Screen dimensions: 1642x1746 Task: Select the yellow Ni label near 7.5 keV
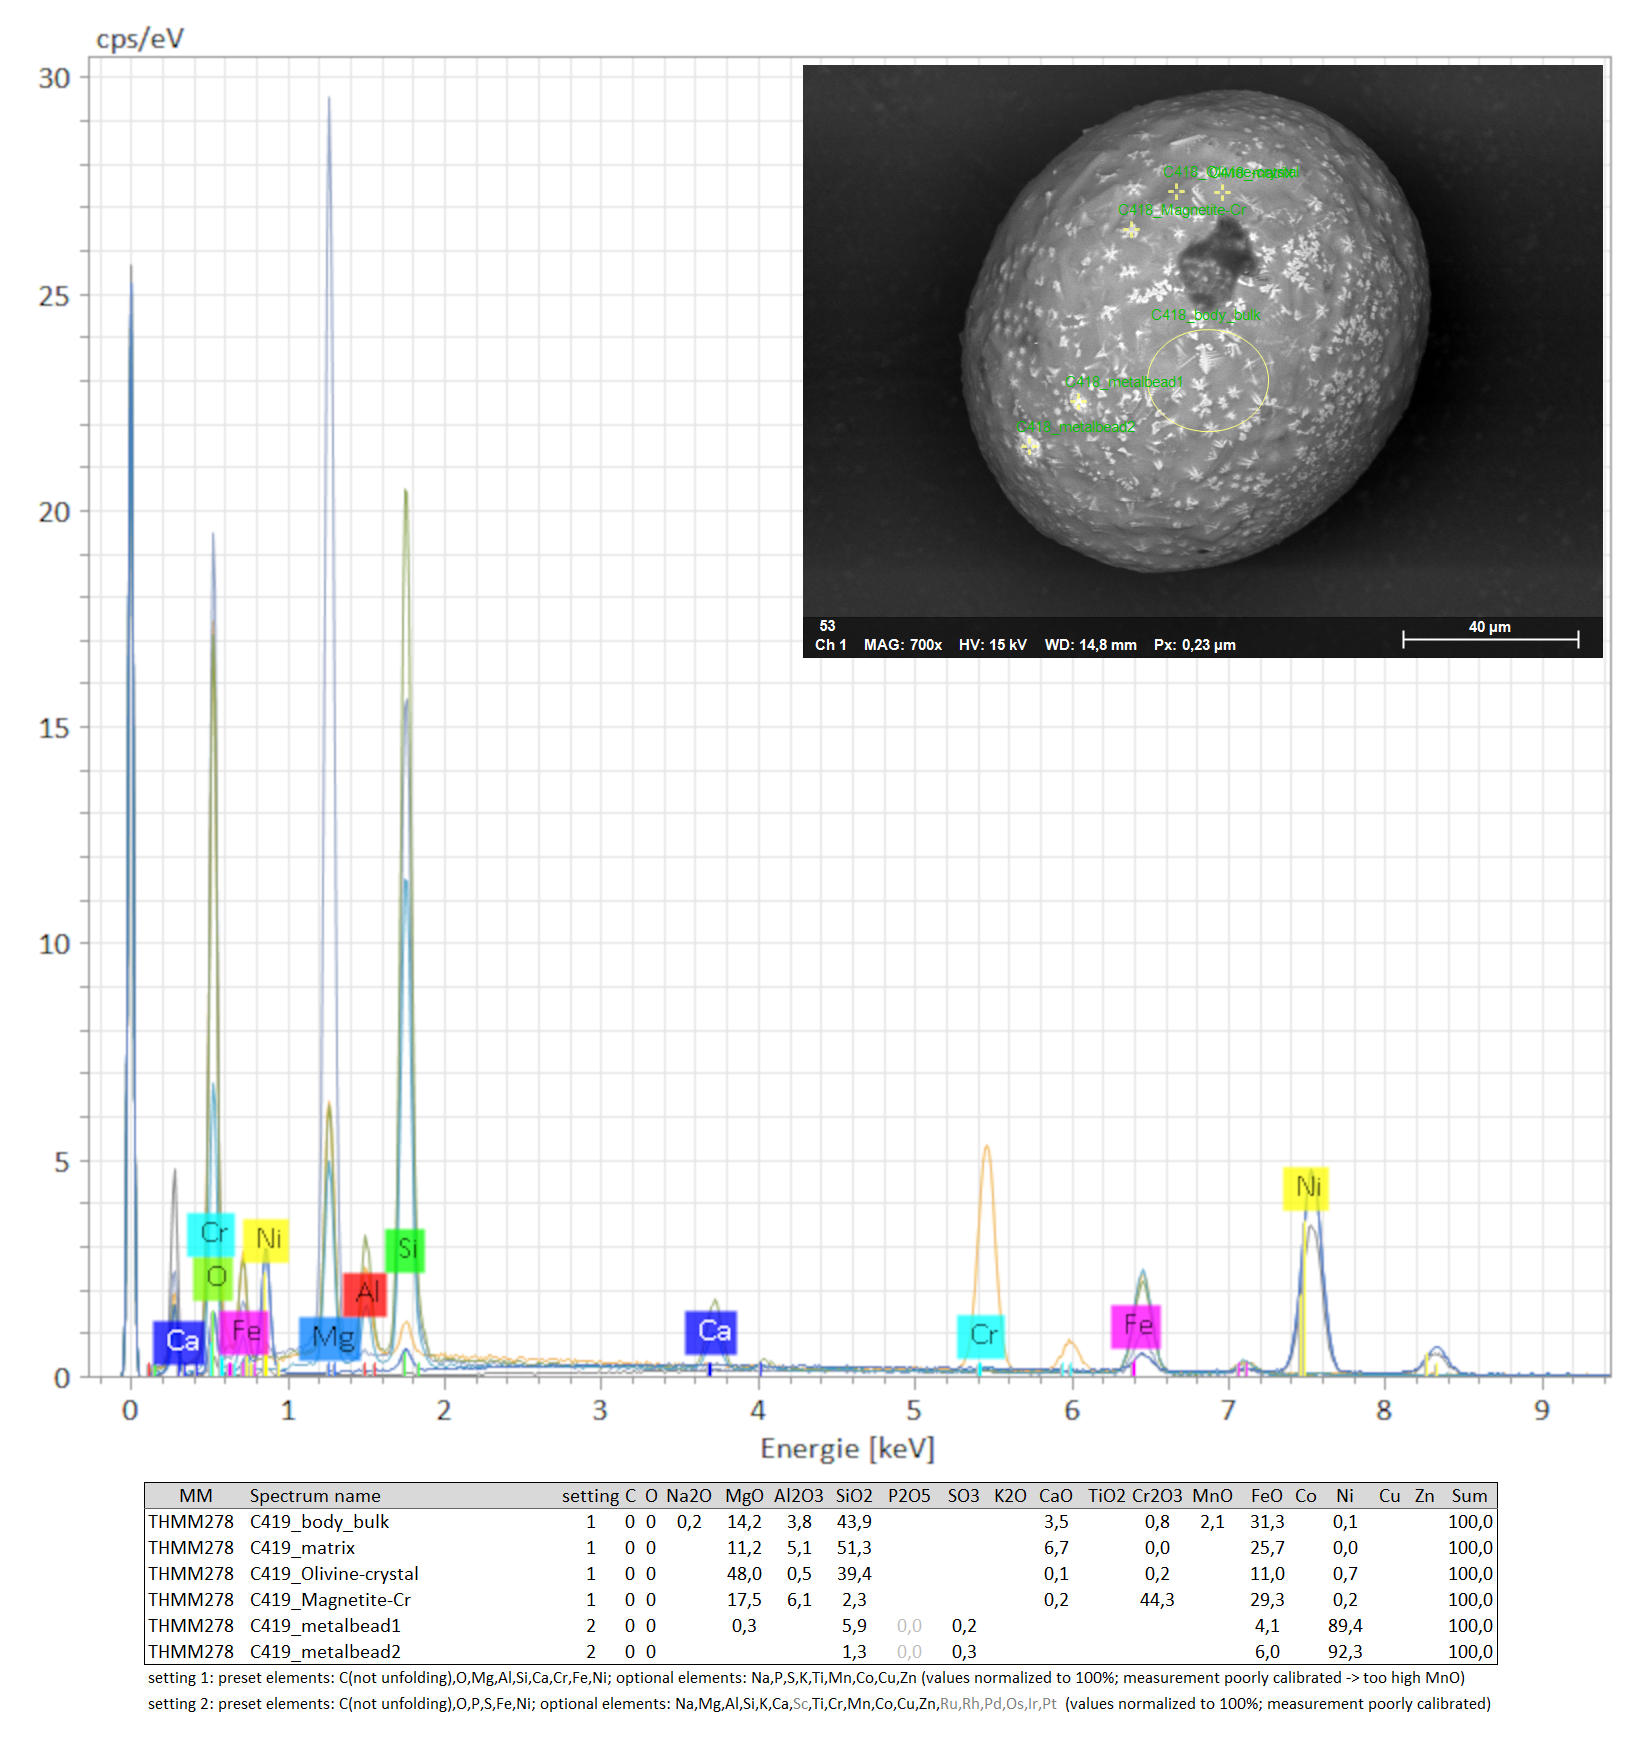[1306, 1188]
